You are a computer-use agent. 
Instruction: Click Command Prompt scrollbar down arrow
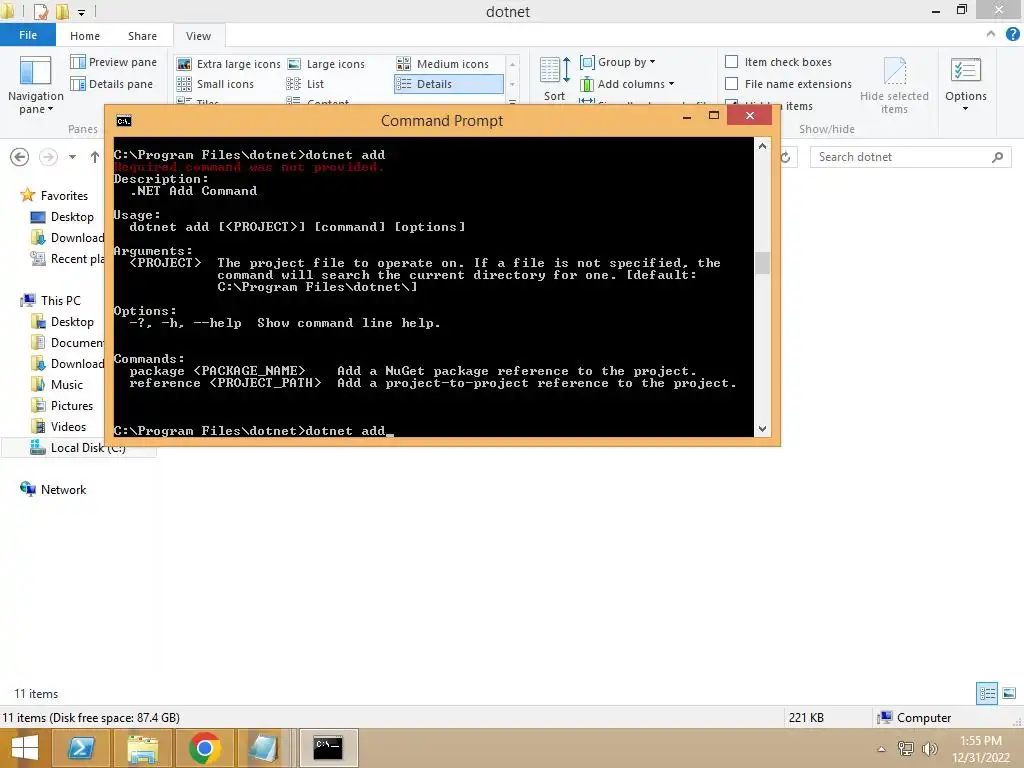click(x=762, y=429)
